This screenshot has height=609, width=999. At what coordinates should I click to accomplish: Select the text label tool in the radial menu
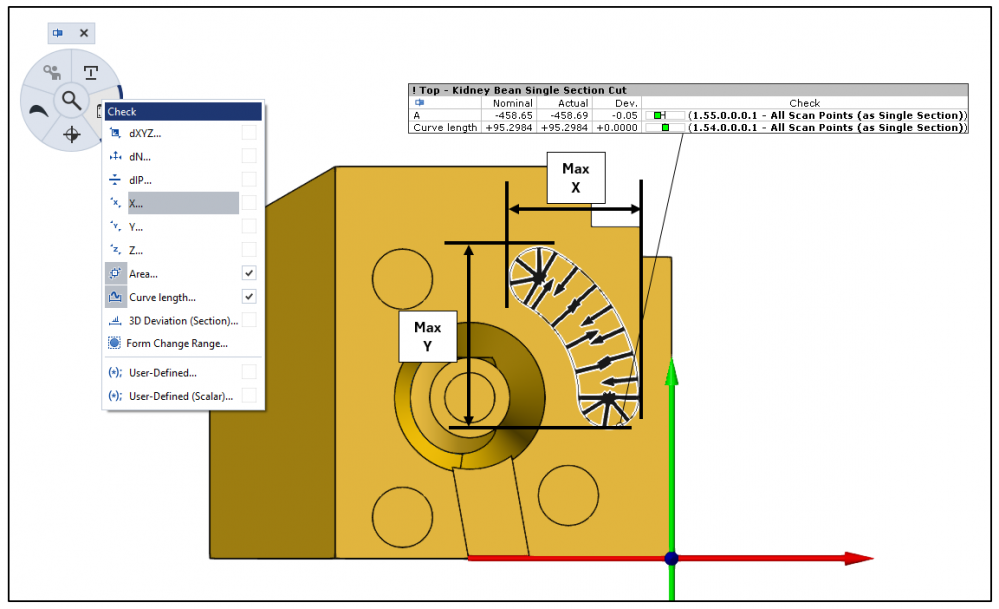click(x=91, y=72)
